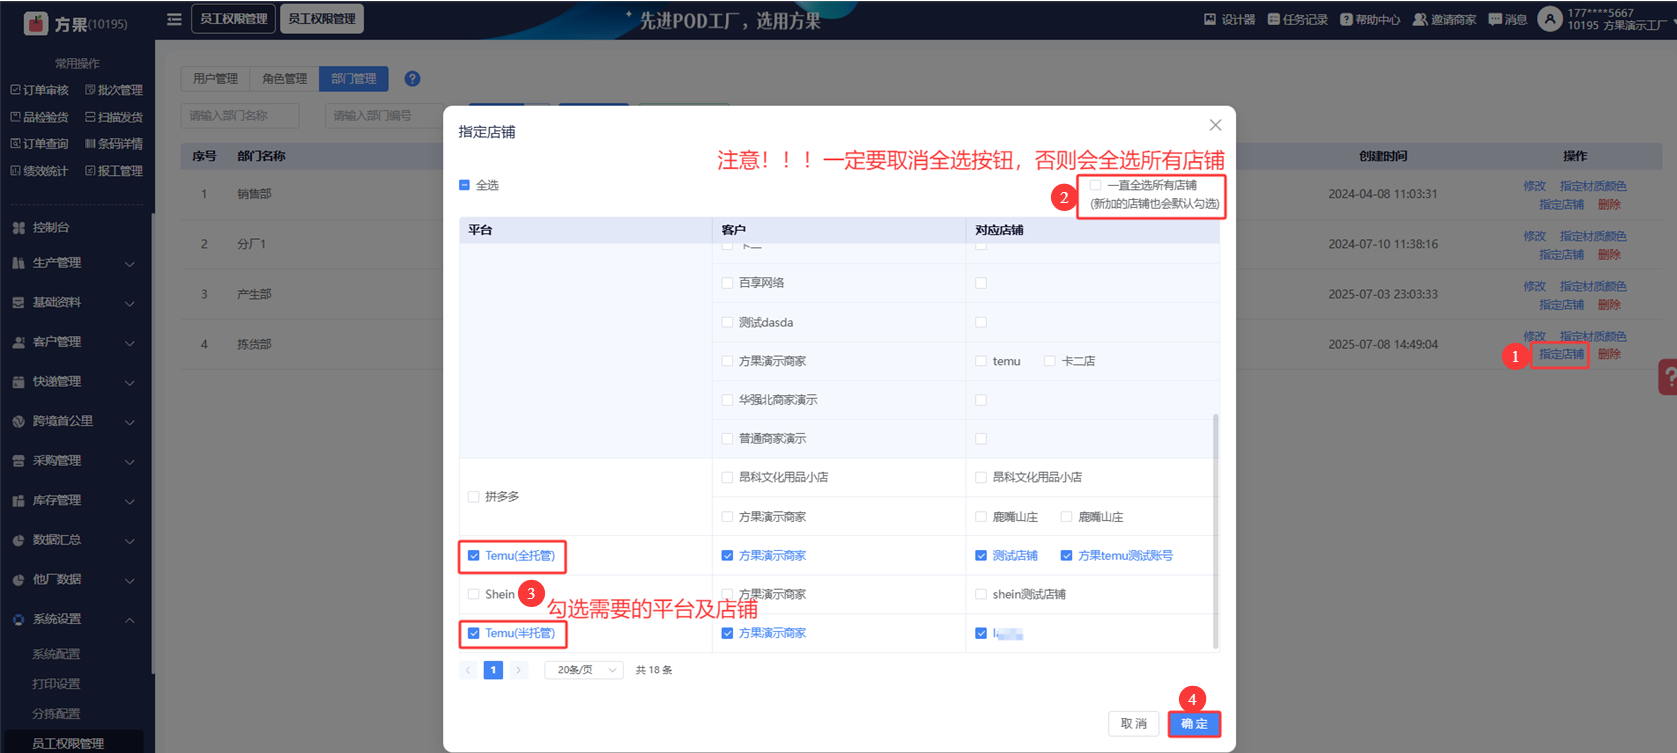Open the 扫描发货 shortcut

point(114,117)
